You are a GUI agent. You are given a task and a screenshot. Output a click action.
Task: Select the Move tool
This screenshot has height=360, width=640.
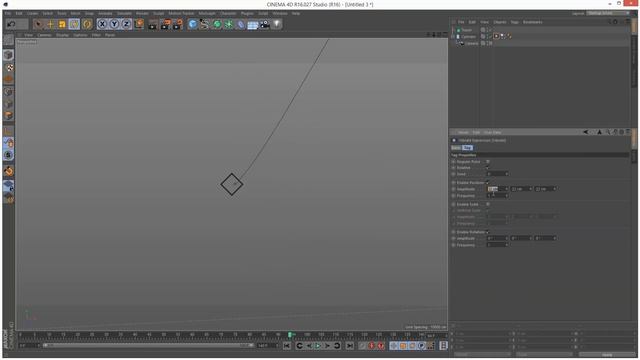[50, 24]
